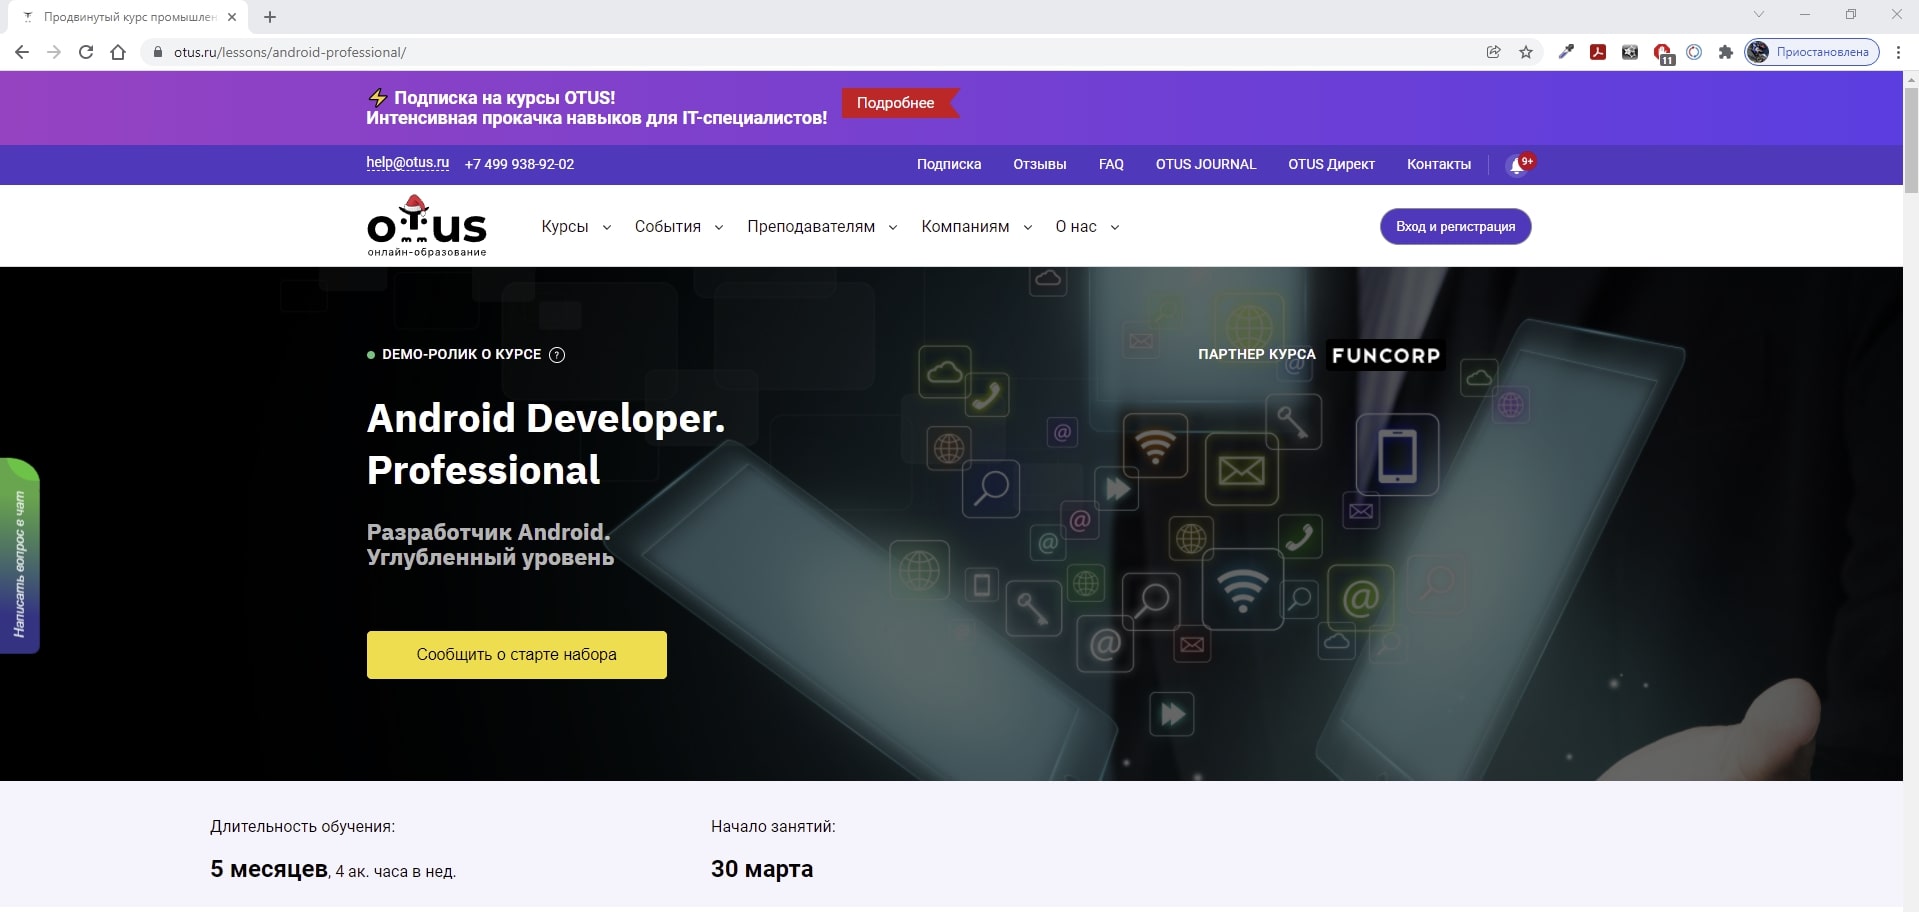
Task: Play the DEMO-РОЛИК О КУРСЕ video
Action: coord(461,354)
